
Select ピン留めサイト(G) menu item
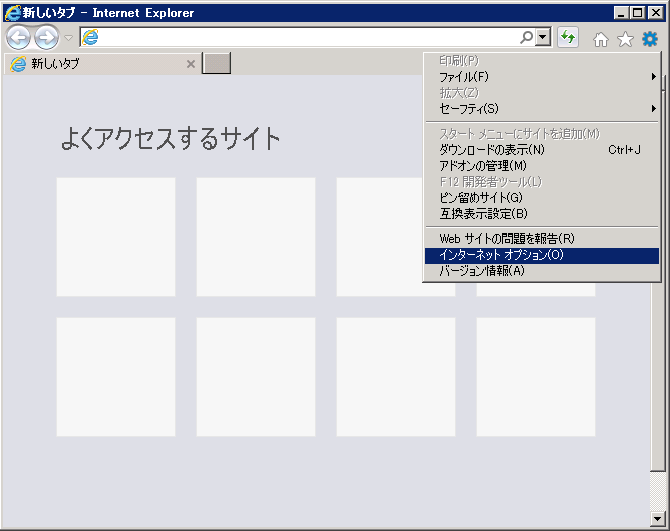coord(542,198)
